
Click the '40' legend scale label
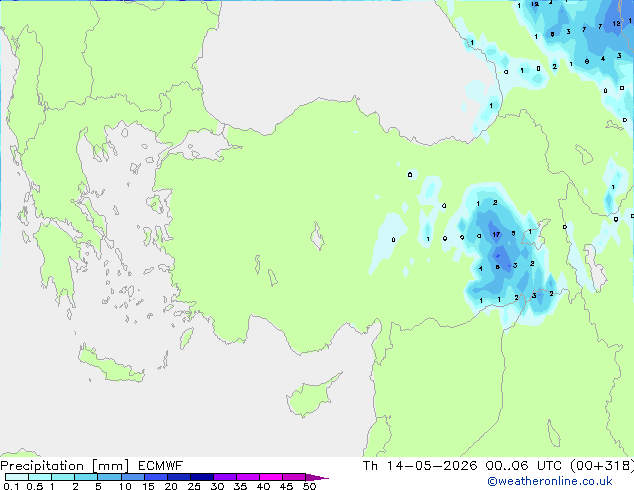tap(263, 486)
